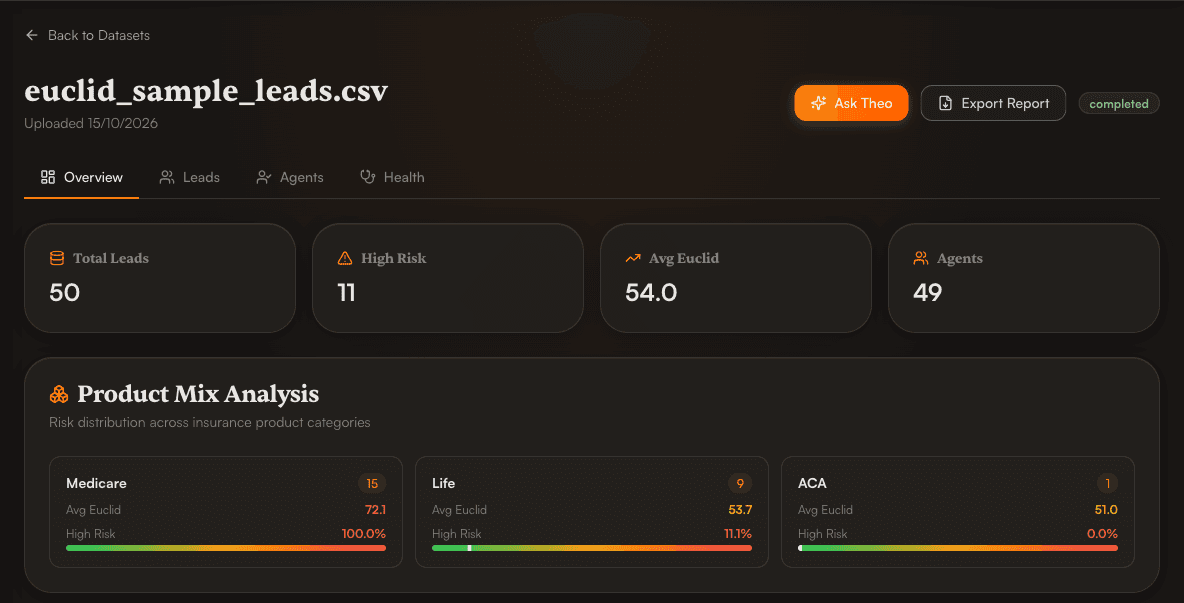Switch to the Agents tab
The image size is (1184, 603).
(x=290, y=177)
